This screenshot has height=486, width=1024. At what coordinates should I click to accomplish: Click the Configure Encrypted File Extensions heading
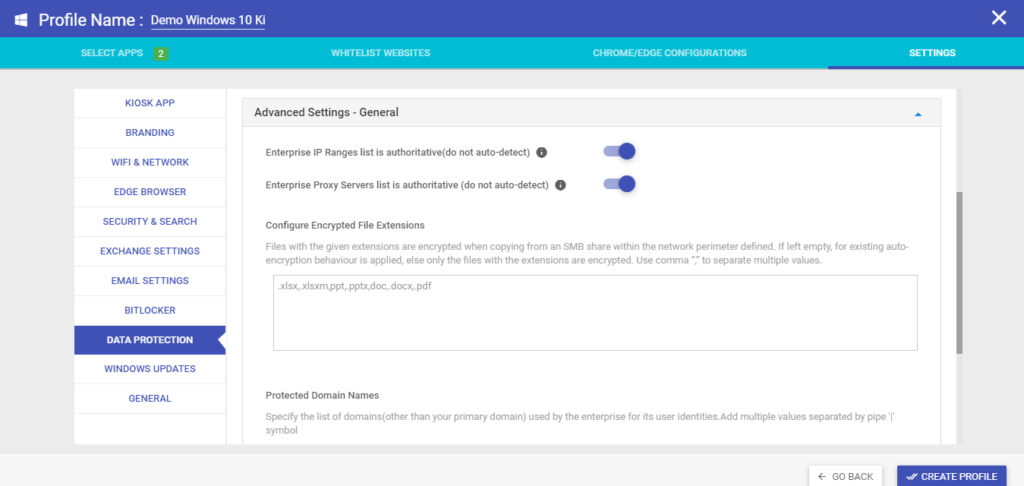click(345, 225)
